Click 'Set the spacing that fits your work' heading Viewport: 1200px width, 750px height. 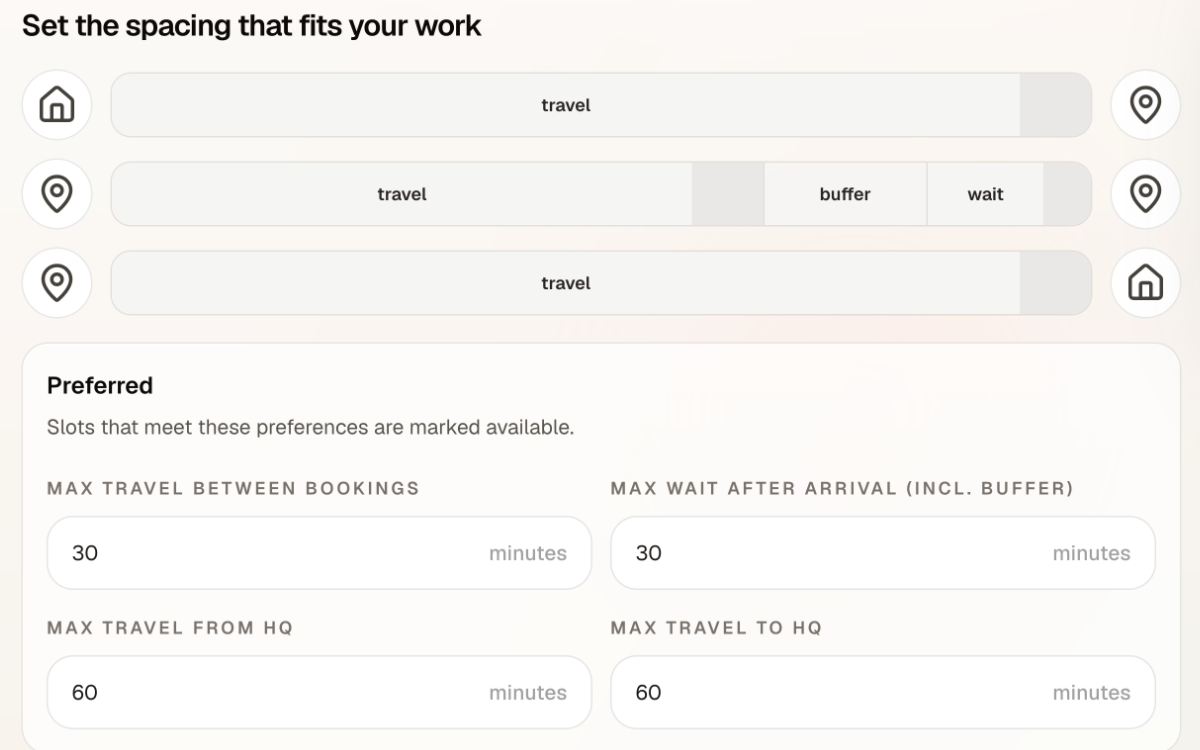[252, 26]
